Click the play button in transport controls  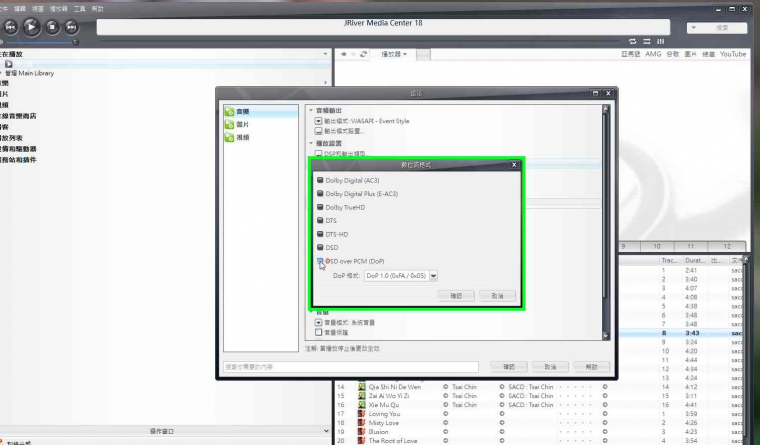tap(32, 27)
